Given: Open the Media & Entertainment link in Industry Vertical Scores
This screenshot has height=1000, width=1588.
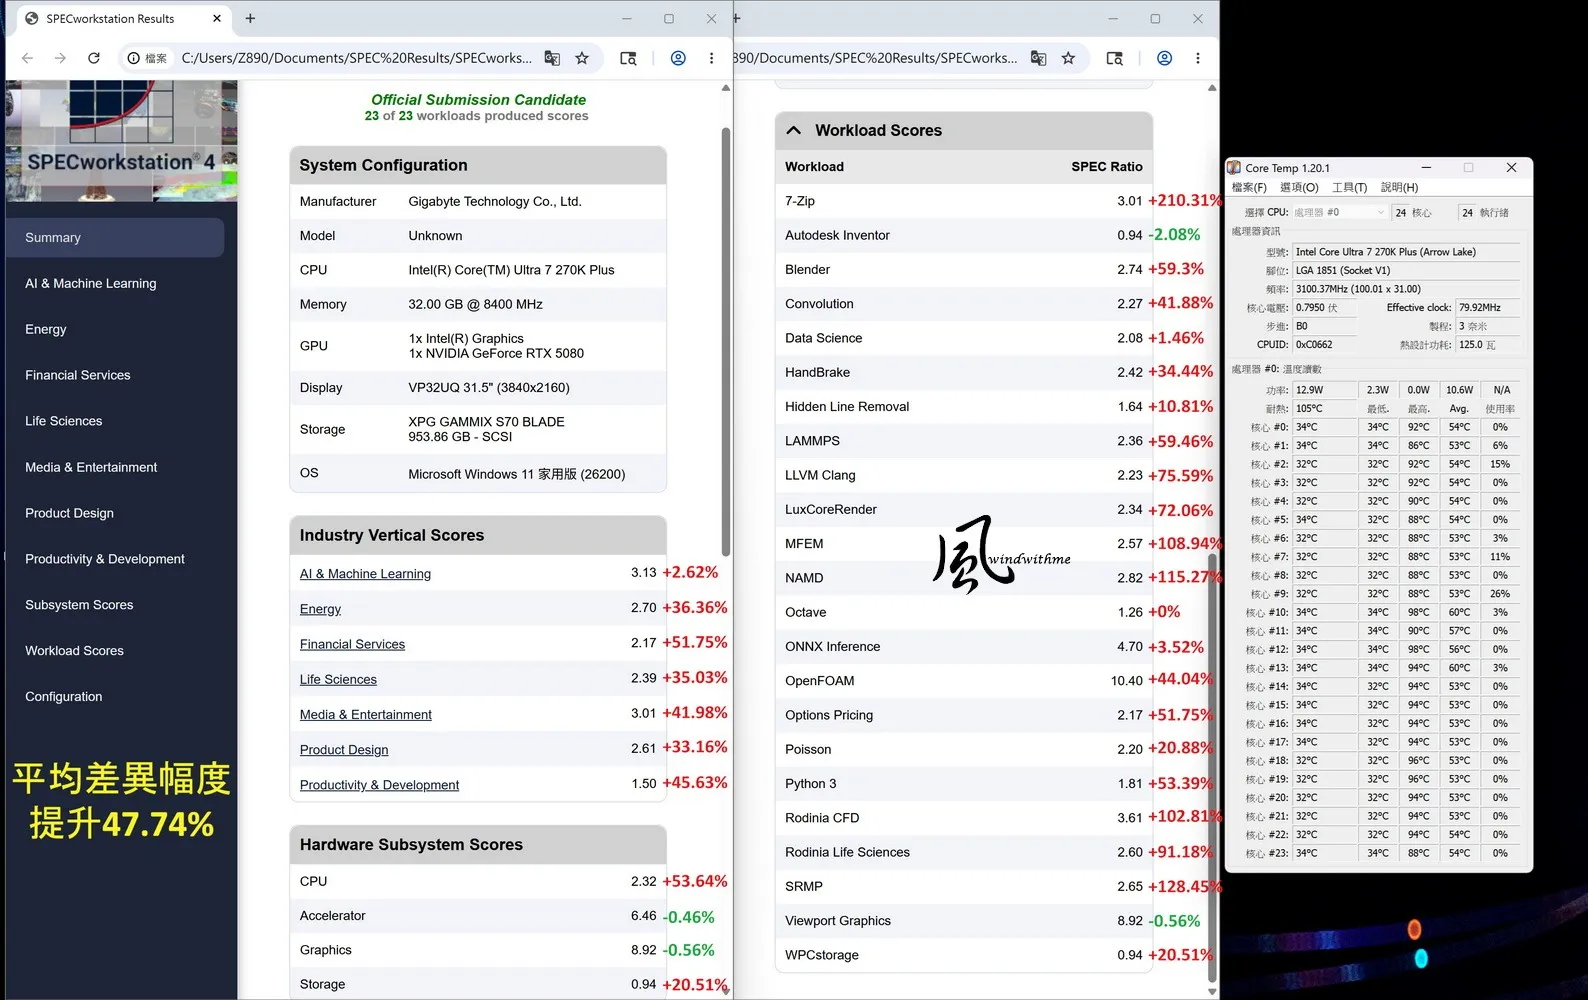Looking at the screenshot, I should coord(366,715).
